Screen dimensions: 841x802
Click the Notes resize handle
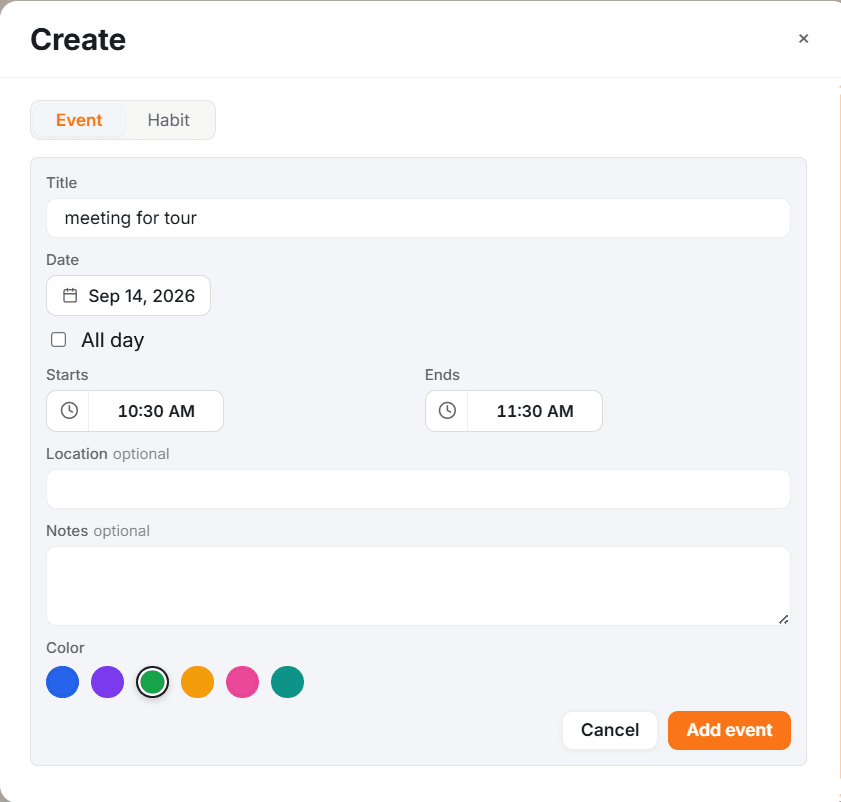(x=783, y=619)
